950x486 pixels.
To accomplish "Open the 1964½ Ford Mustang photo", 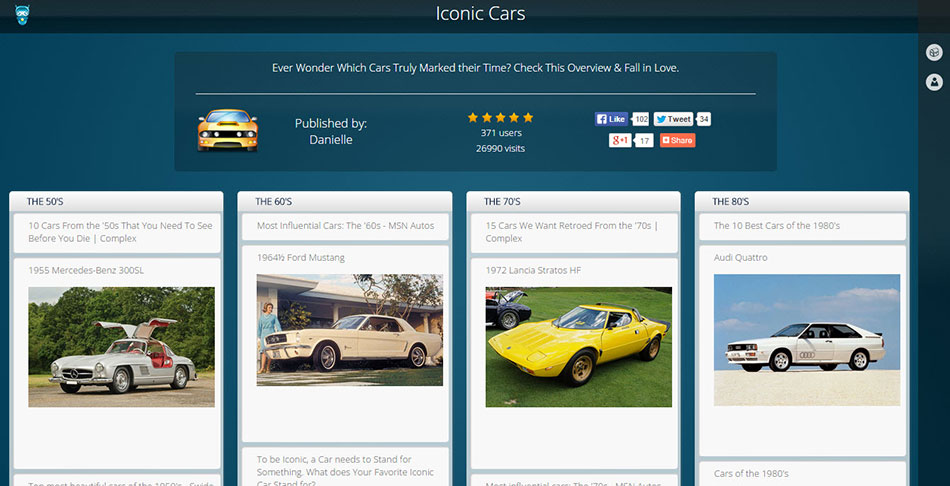I will (350, 330).
